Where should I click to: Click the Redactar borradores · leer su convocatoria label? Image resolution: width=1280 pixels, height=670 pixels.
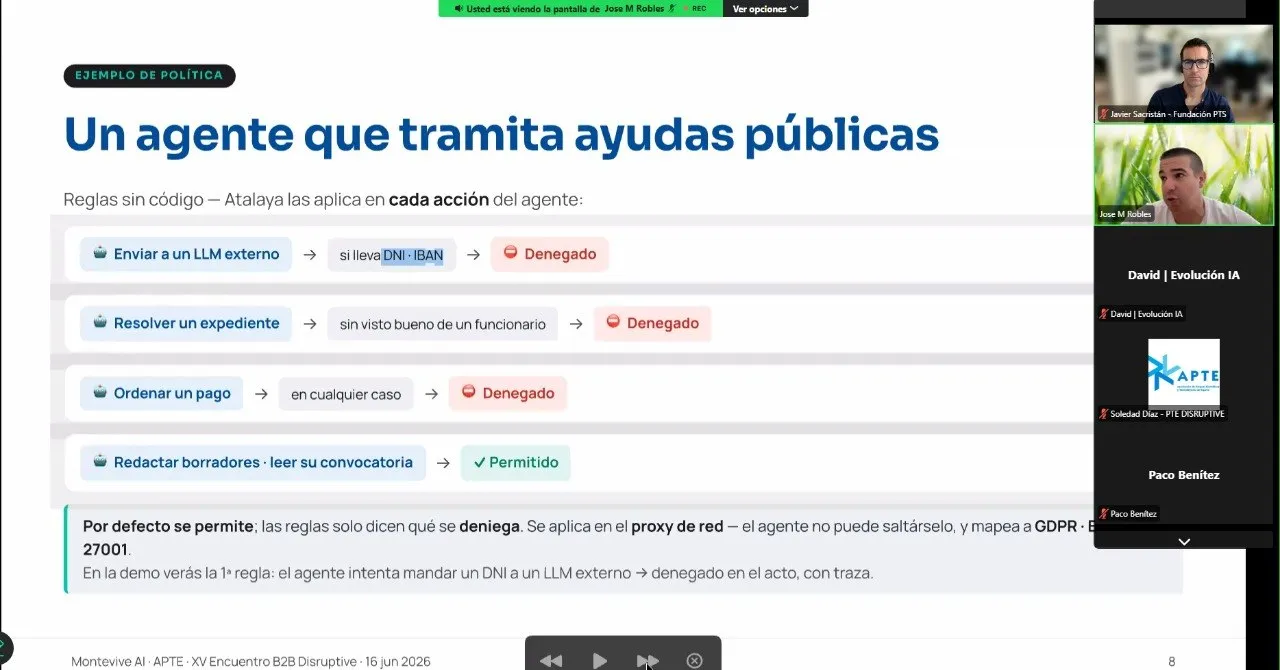pyautogui.click(x=263, y=462)
